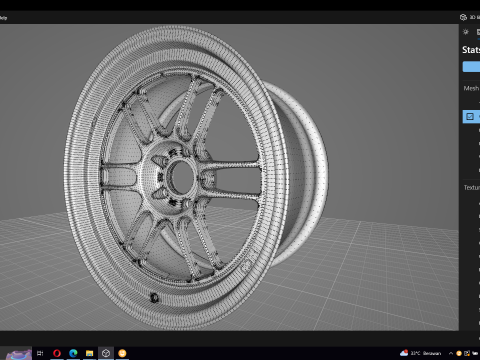Open the Environment and lighting sun tab
480x360 pixels.
466,32
